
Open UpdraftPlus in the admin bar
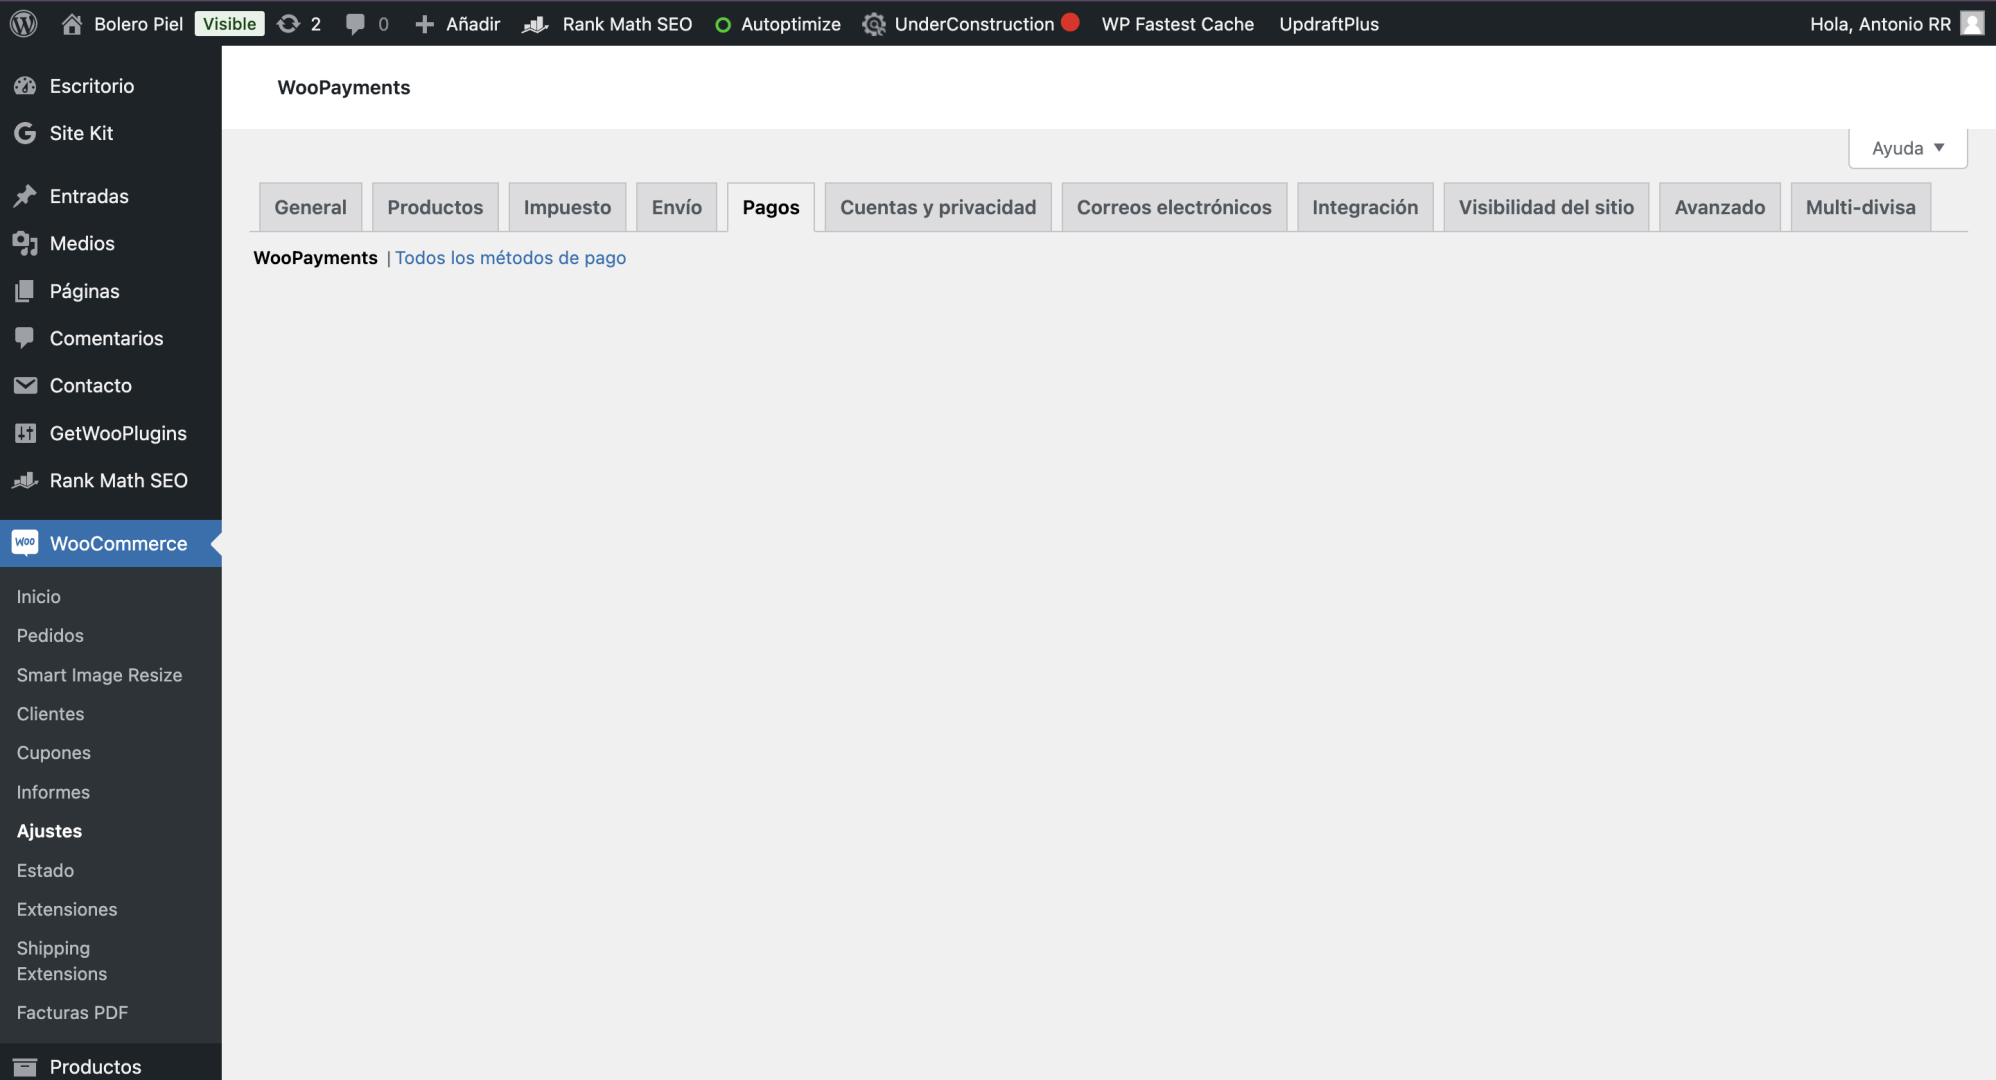tap(1329, 24)
